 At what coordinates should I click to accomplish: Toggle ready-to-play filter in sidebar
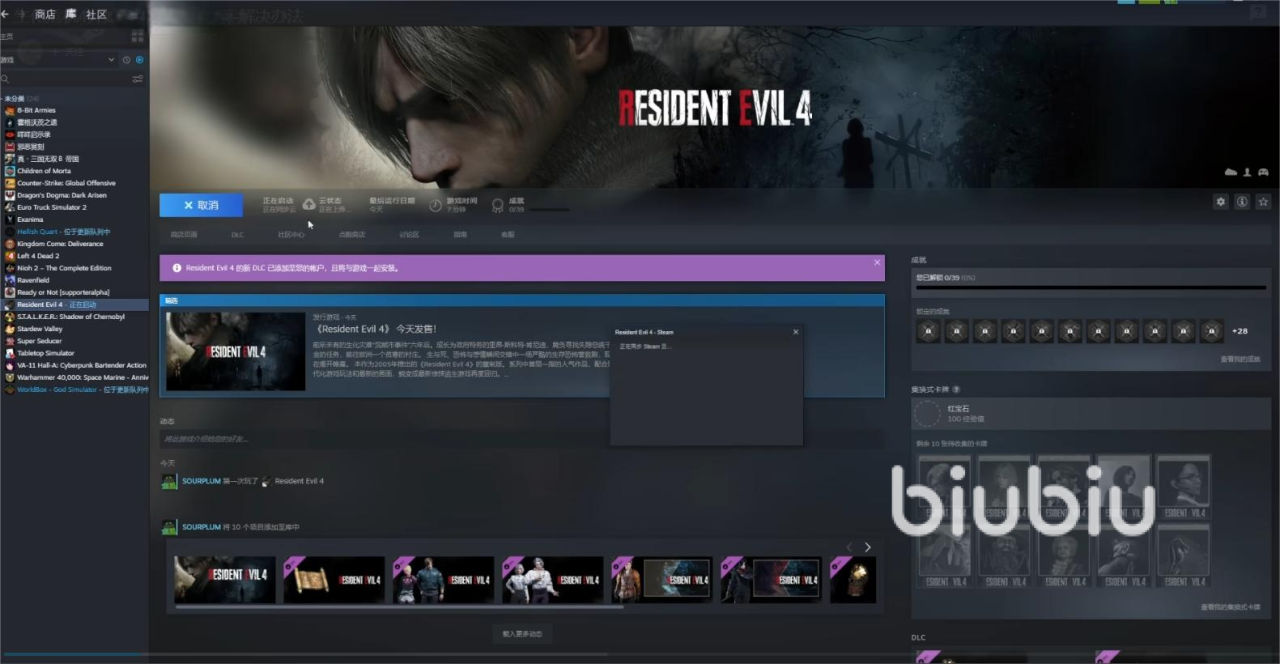pyautogui.click(x=139, y=60)
